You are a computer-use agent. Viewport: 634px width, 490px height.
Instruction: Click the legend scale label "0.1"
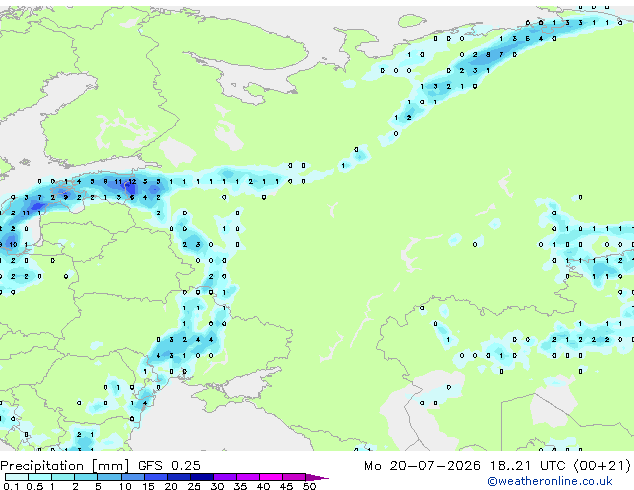click(x=11, y=486)
